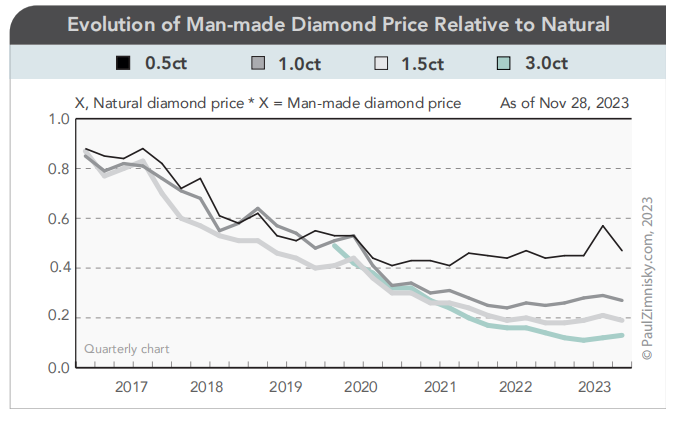Select the 0.5ct legend label
This screenshot has width=675, height=421.
tap(166, 63)
